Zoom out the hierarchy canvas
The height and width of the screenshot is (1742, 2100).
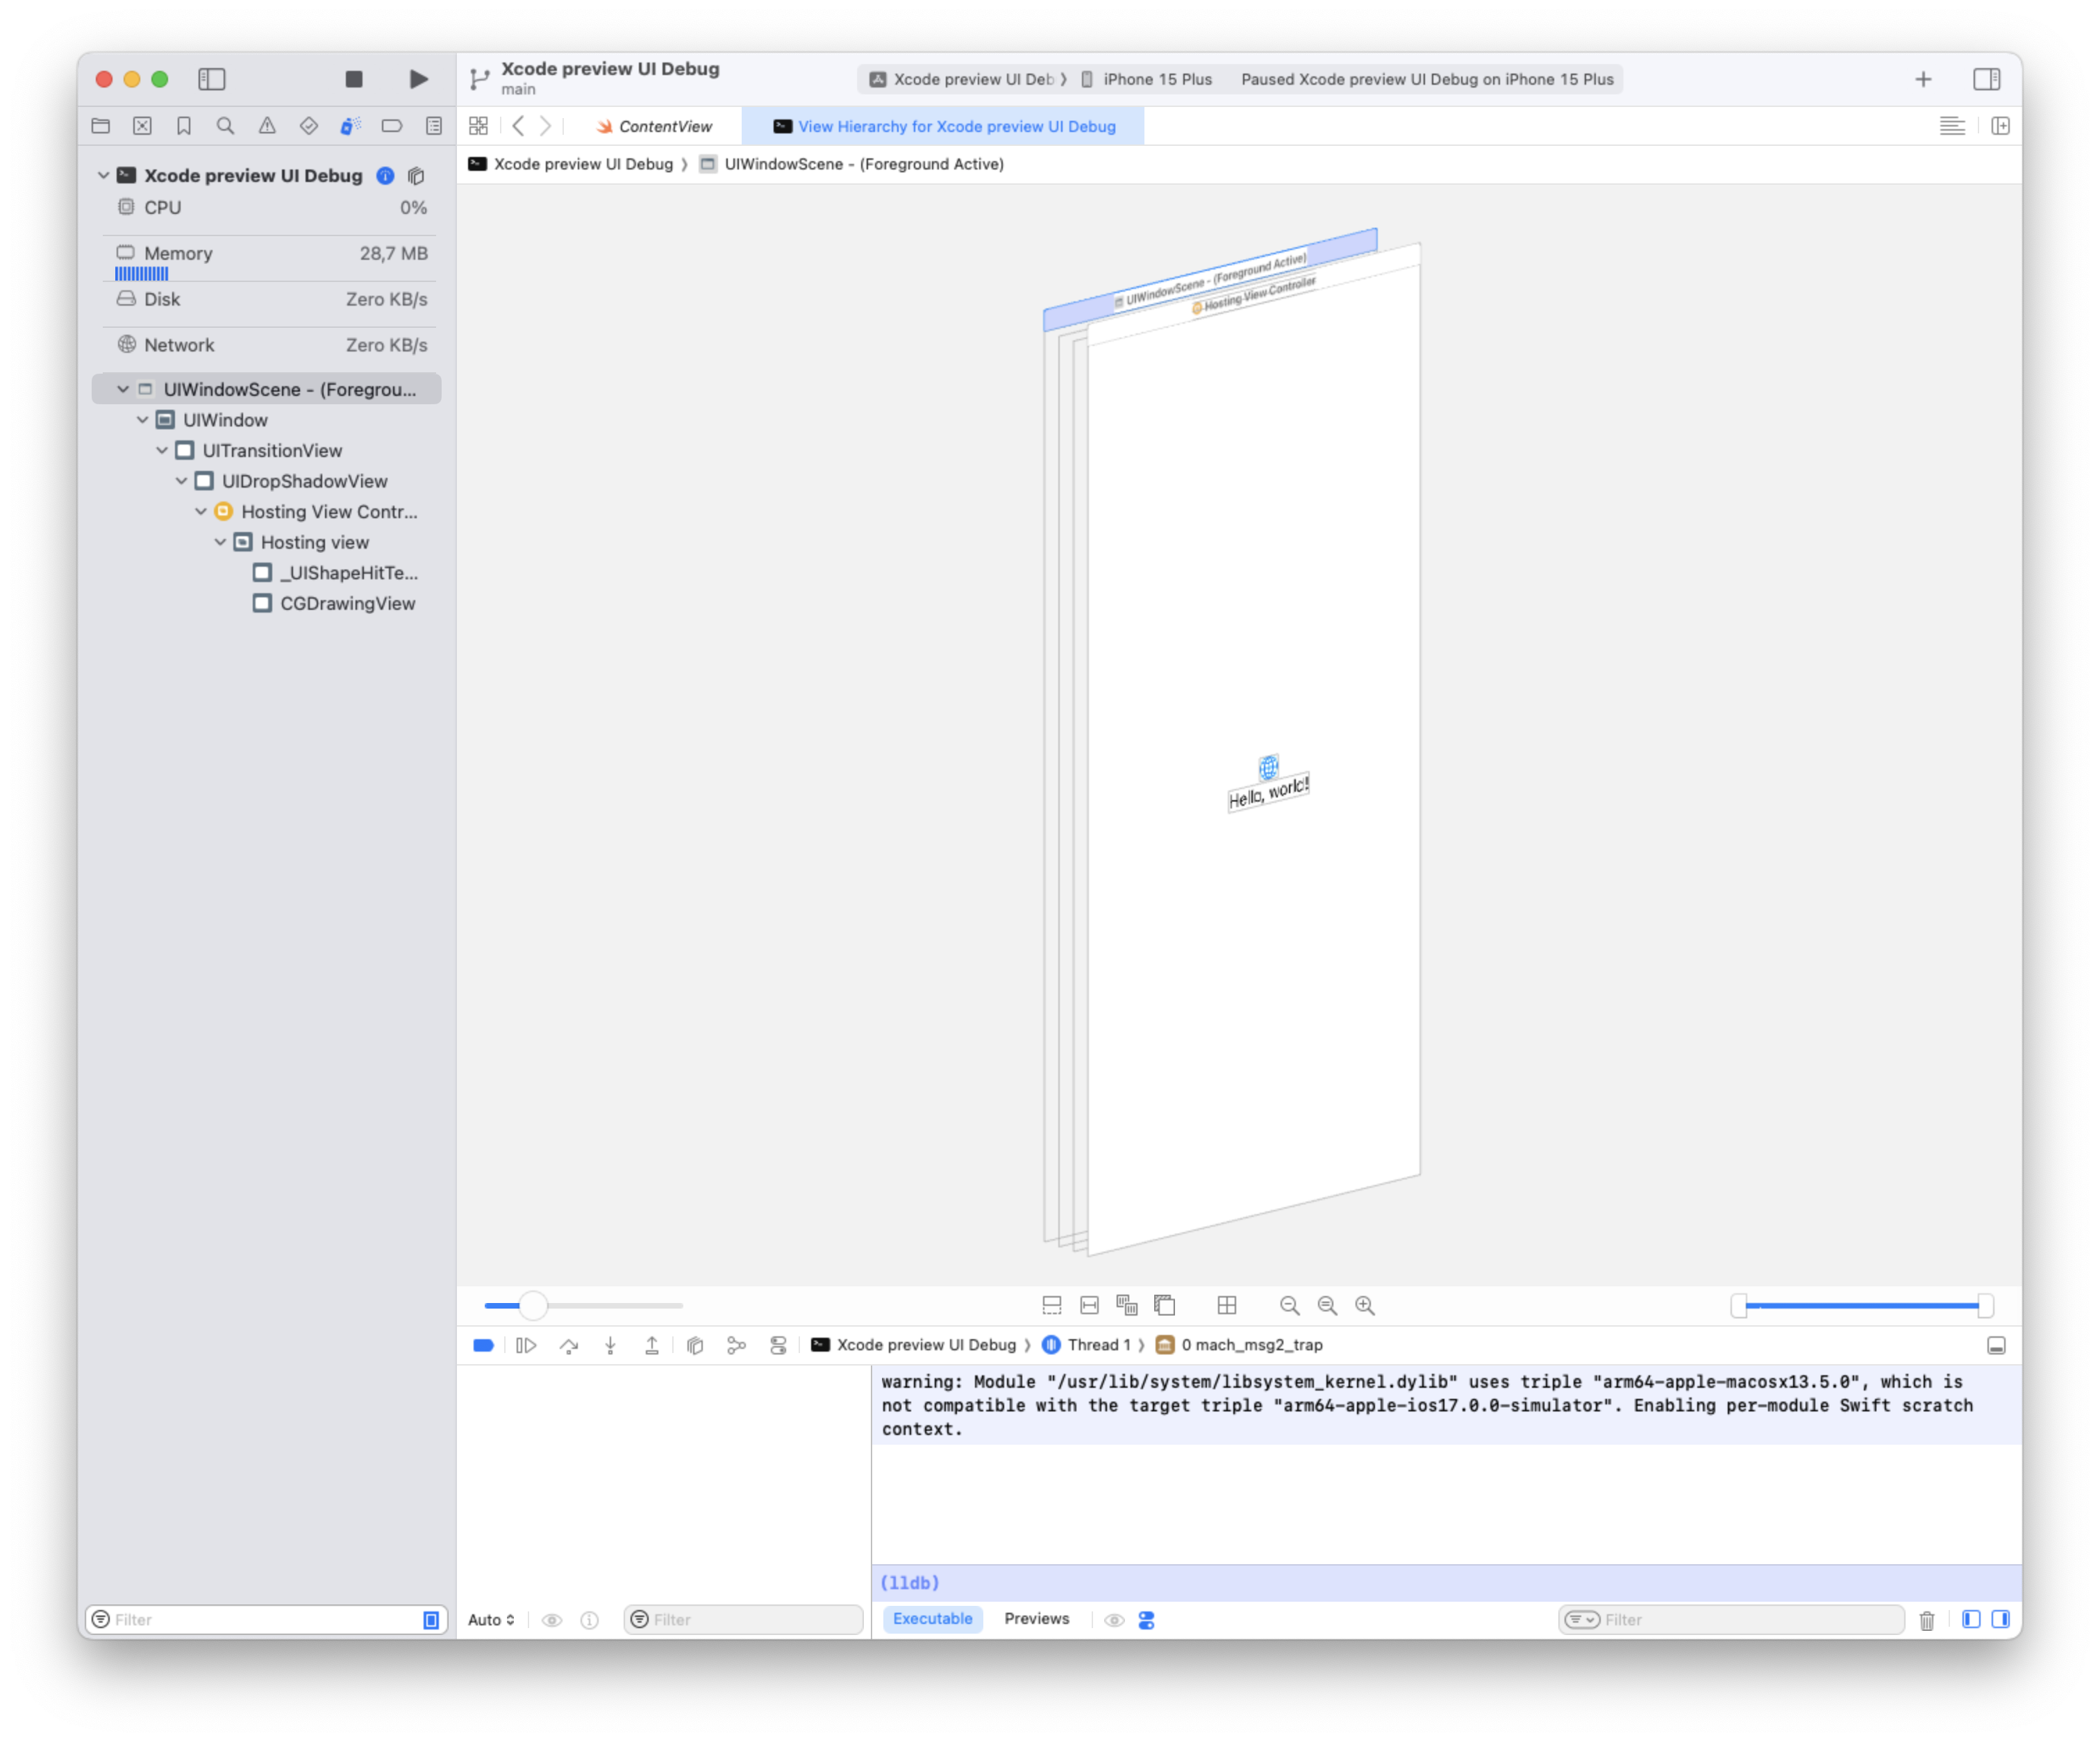[1290, 1305]
